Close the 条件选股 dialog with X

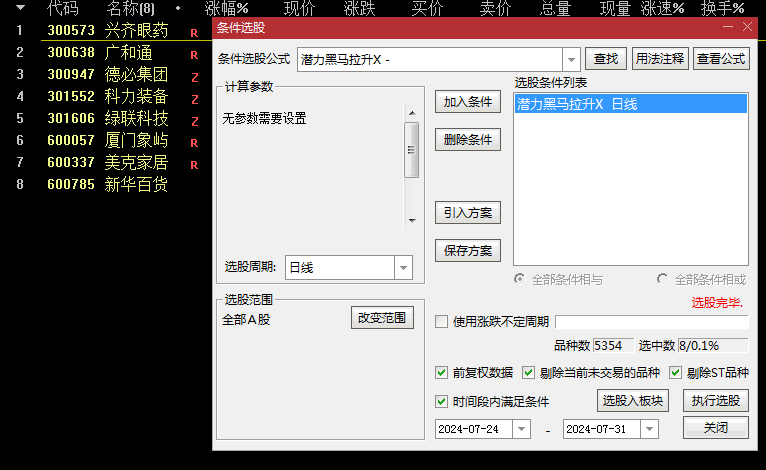(x=747, y=27)
